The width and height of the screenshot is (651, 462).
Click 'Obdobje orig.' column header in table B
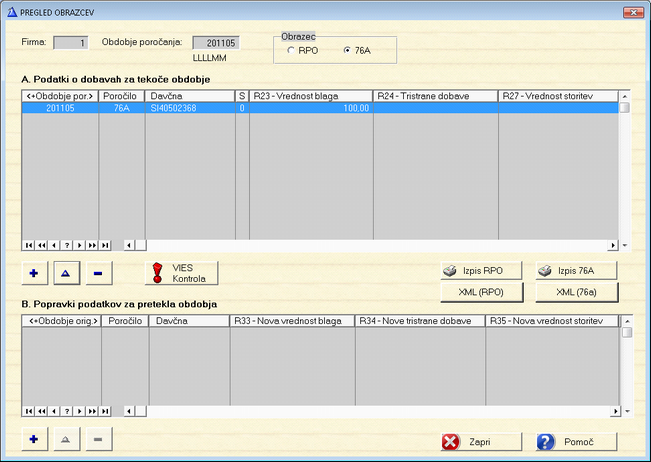click(x=61, y=321)
